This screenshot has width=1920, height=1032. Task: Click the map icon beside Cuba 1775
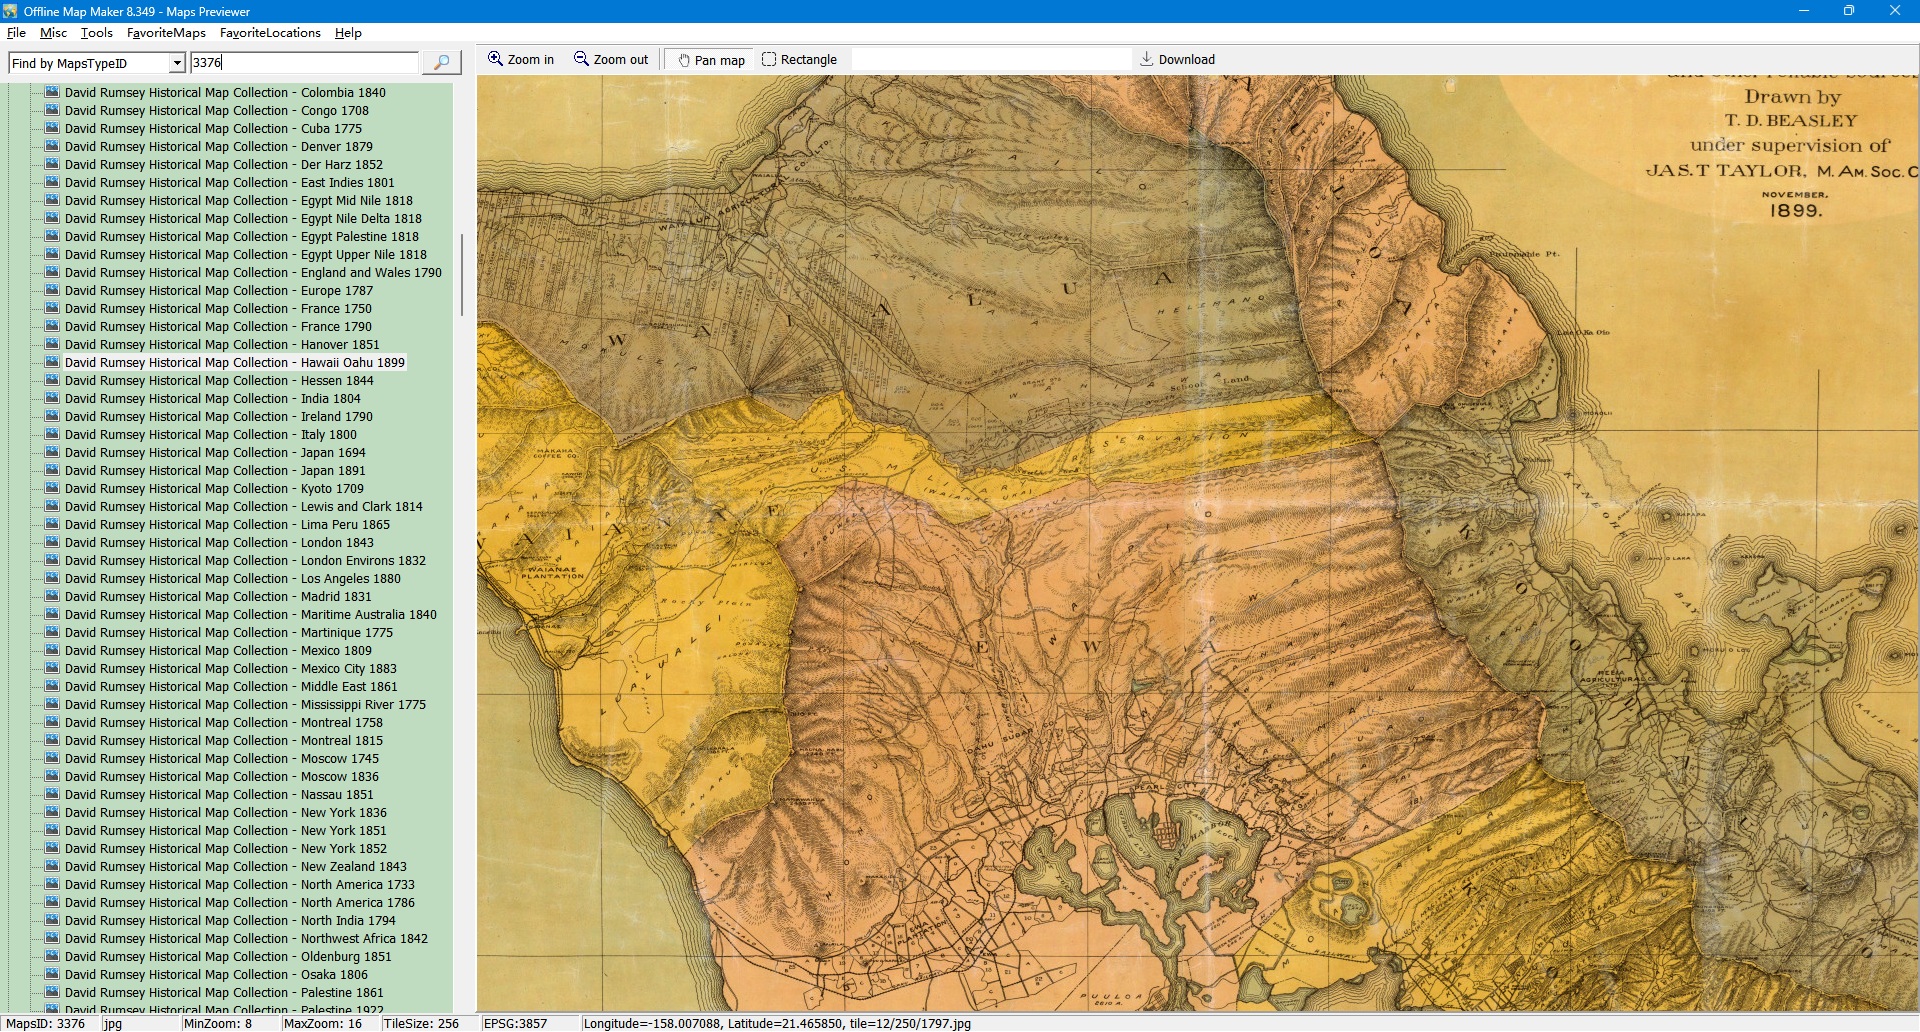click(52, 128)
